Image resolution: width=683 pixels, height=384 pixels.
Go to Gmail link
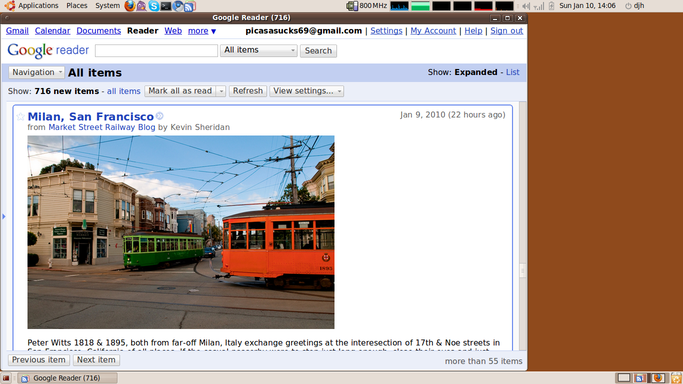[17, 31]
